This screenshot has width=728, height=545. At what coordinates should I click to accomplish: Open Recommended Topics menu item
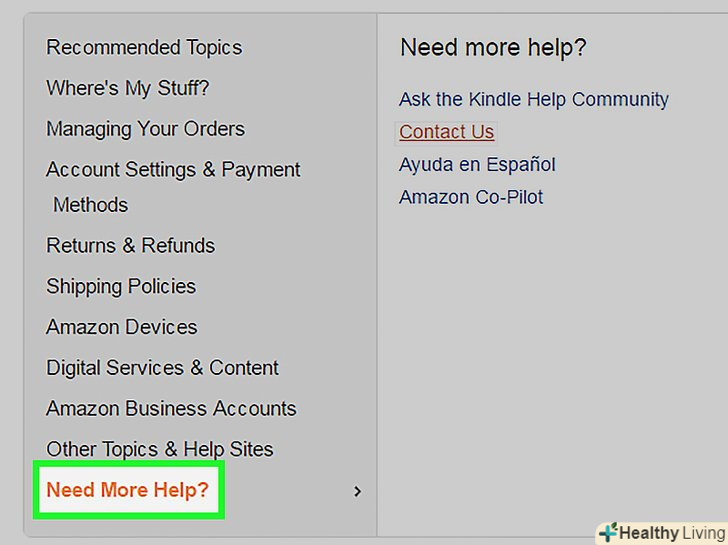[144, 47]
